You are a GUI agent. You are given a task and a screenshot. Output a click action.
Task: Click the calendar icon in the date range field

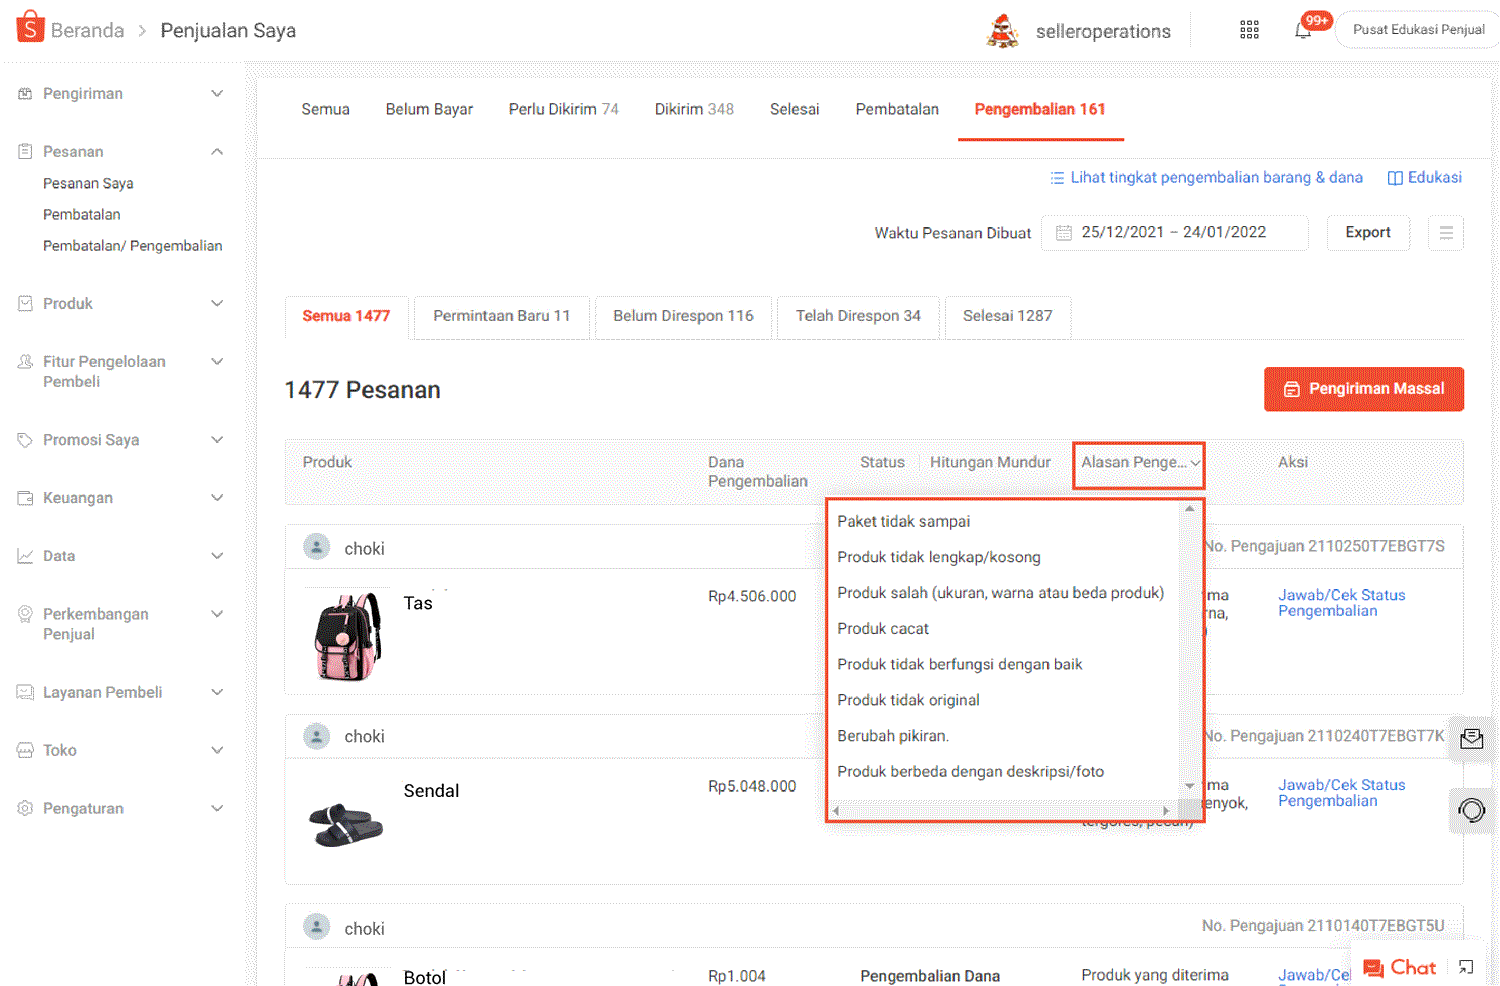pyautogui.click(x=1063, y=232)
